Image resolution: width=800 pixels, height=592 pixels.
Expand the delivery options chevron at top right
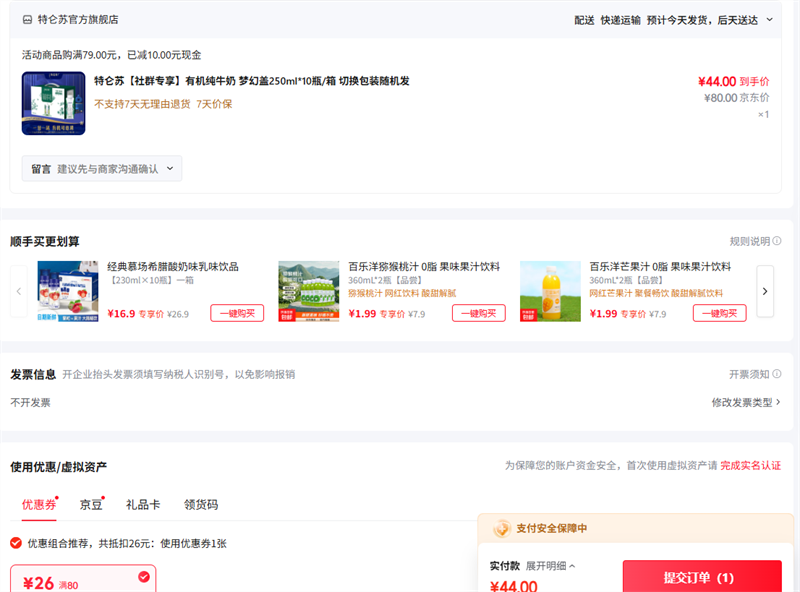pyautogui.click(x=769, y=19)
